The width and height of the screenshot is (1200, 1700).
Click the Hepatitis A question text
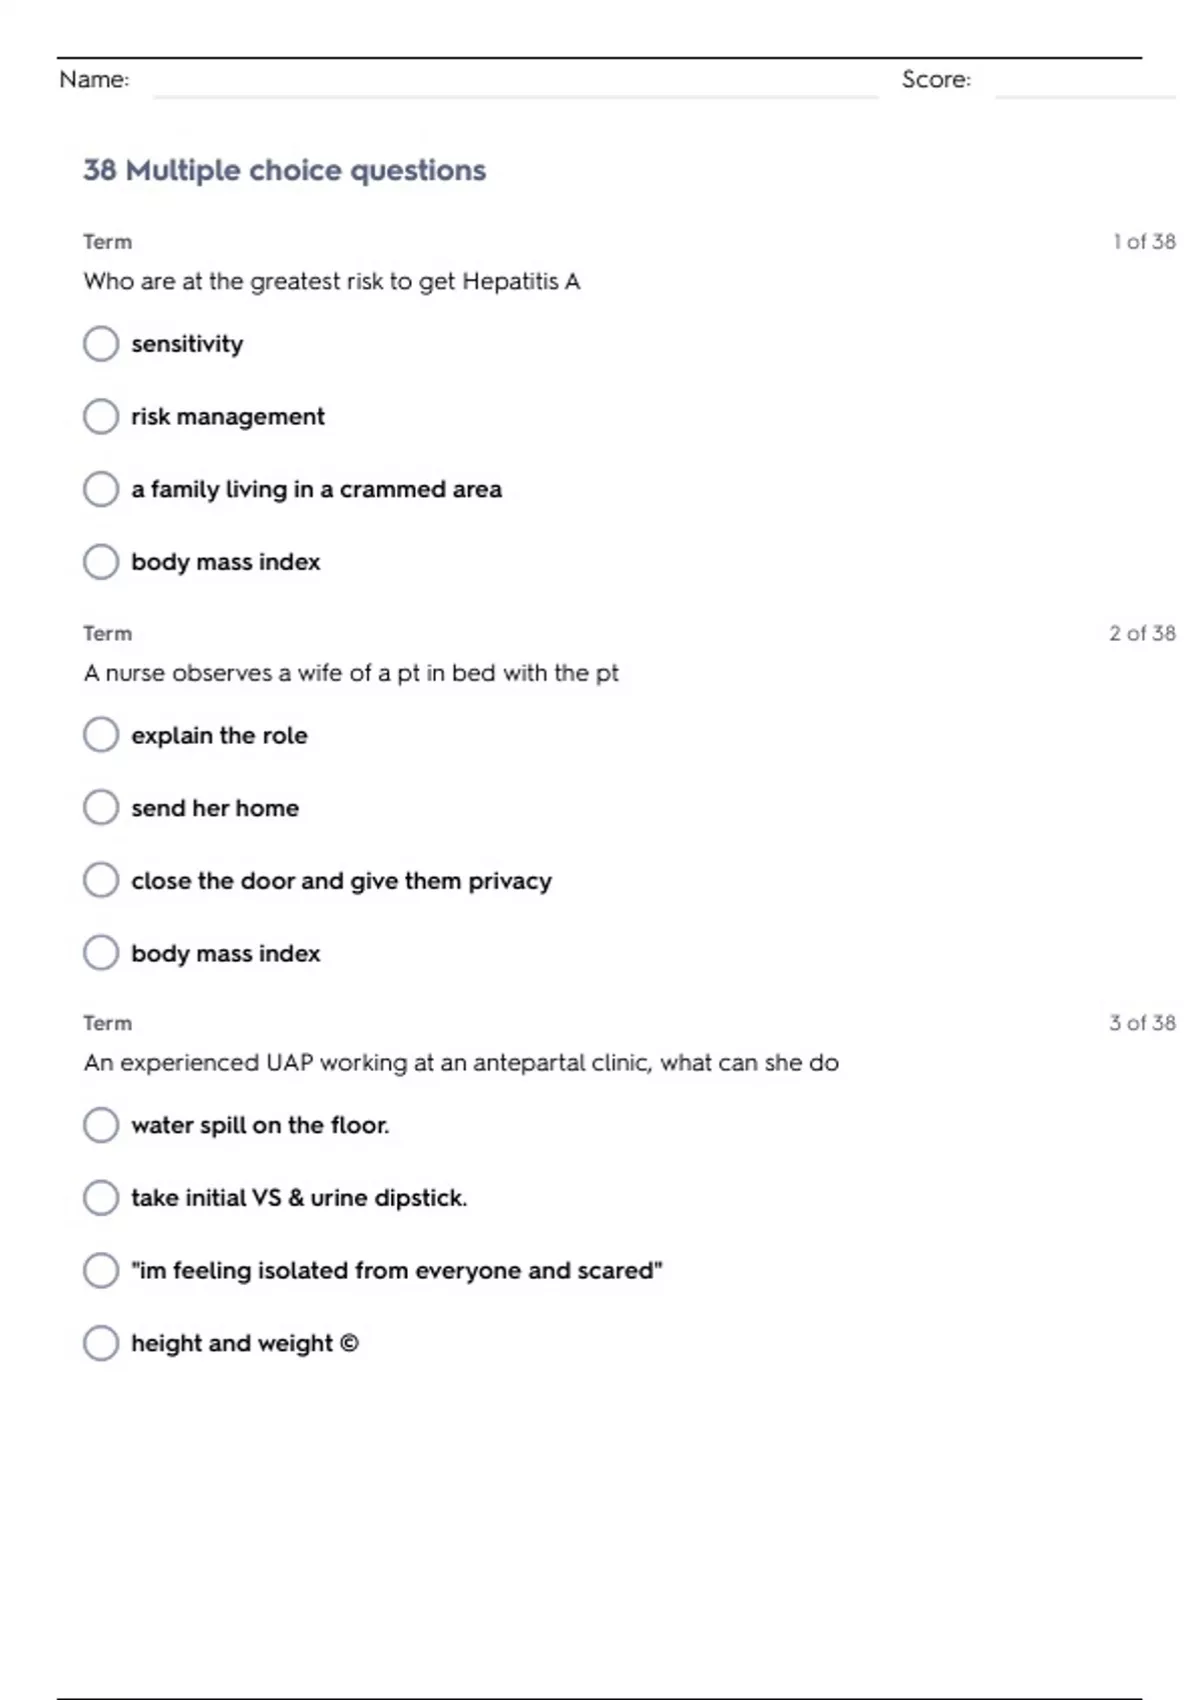tap(332, 282)
